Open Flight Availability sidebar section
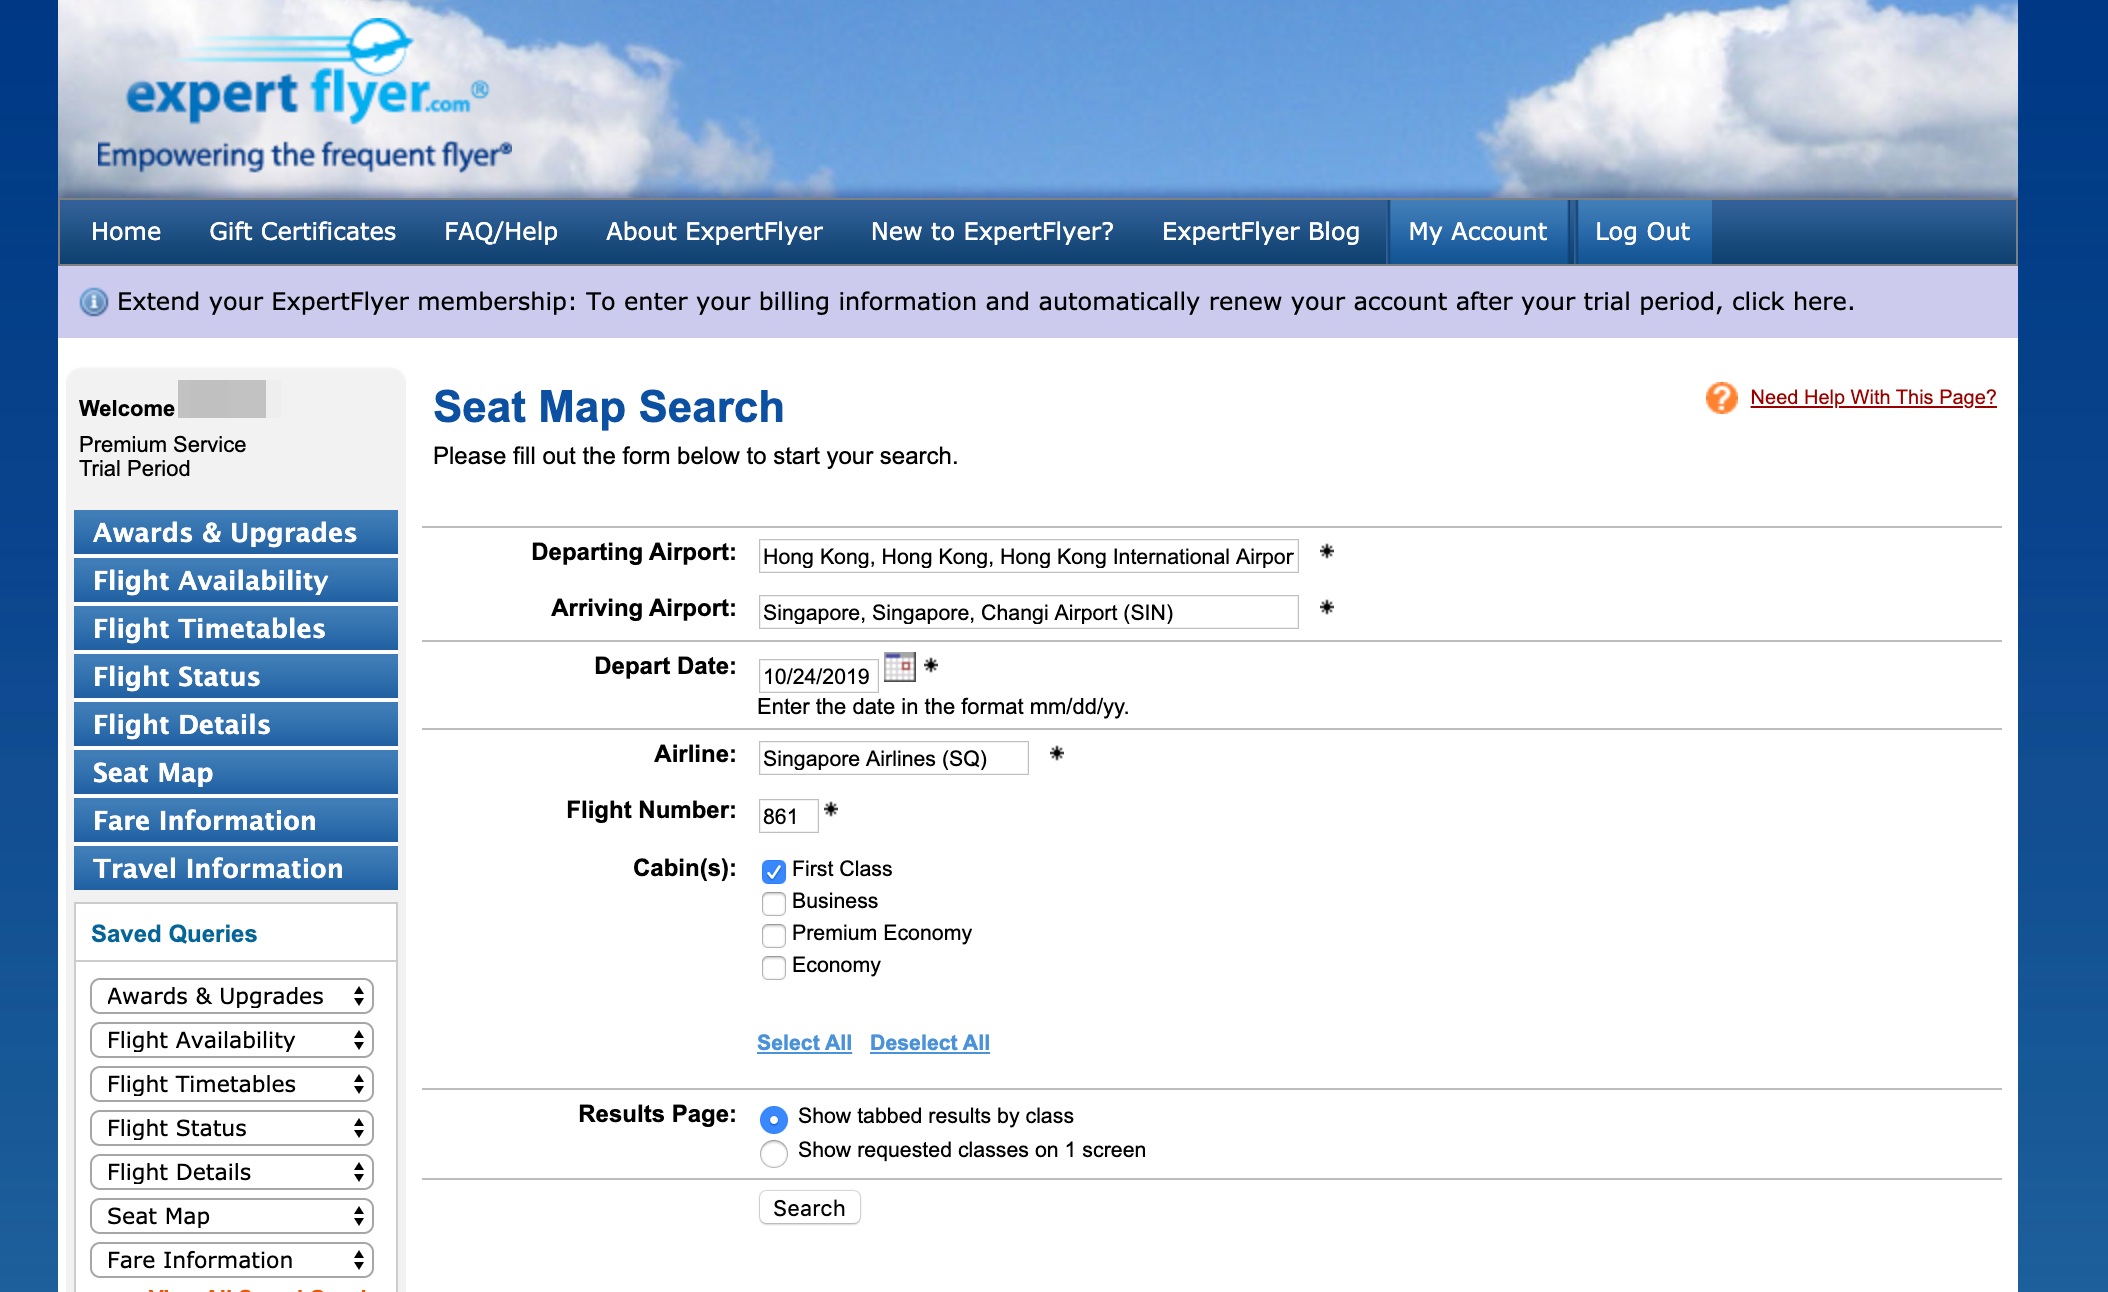Image resolution: width=2108 pixels, height=1292 pixels. pos(236,580)
